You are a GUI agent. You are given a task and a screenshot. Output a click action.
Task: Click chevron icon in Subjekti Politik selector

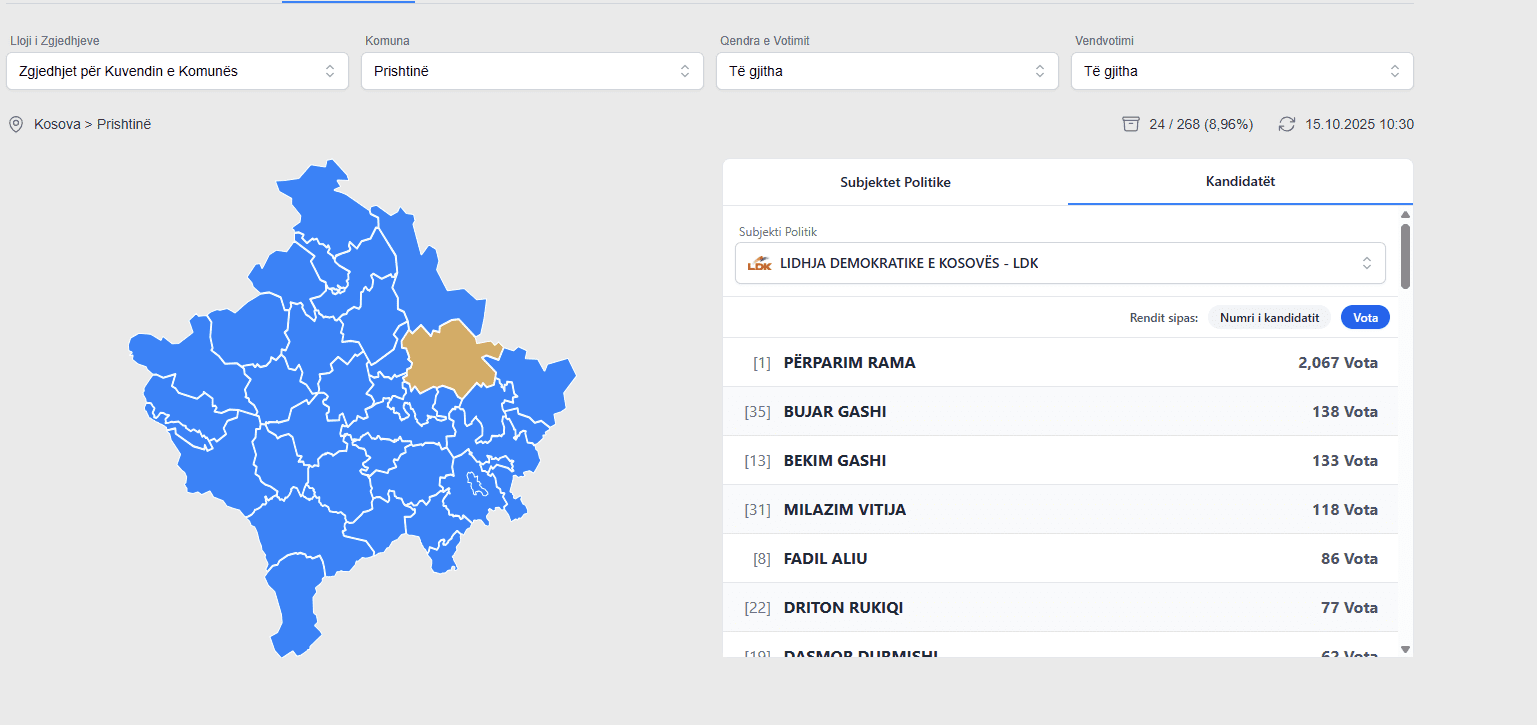coord(1366,263)
